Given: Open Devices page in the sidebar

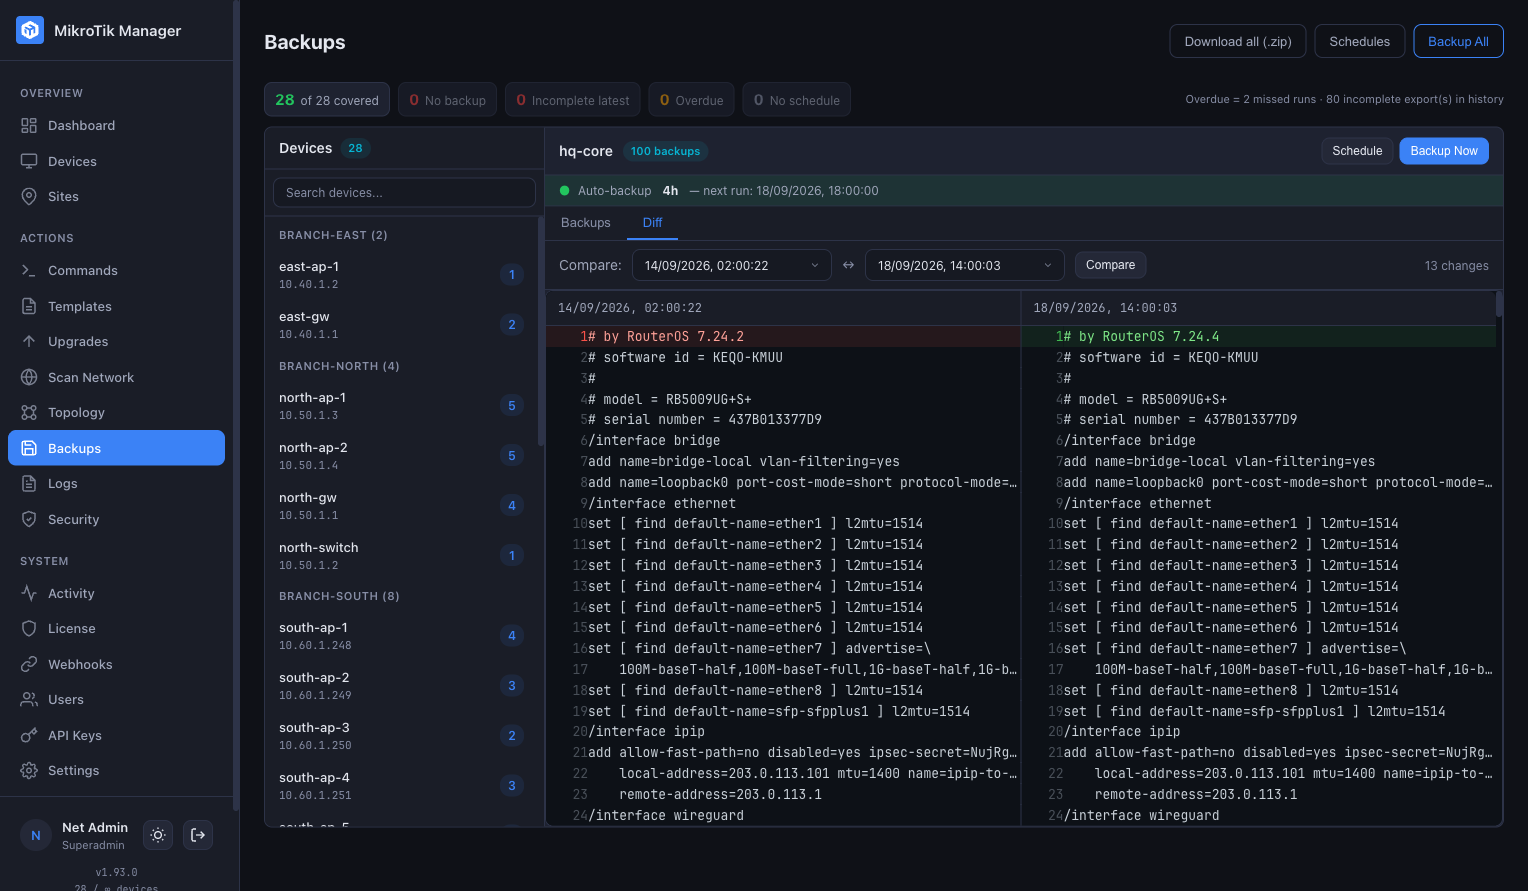Looking at the screenshot, I should [116, 161].
